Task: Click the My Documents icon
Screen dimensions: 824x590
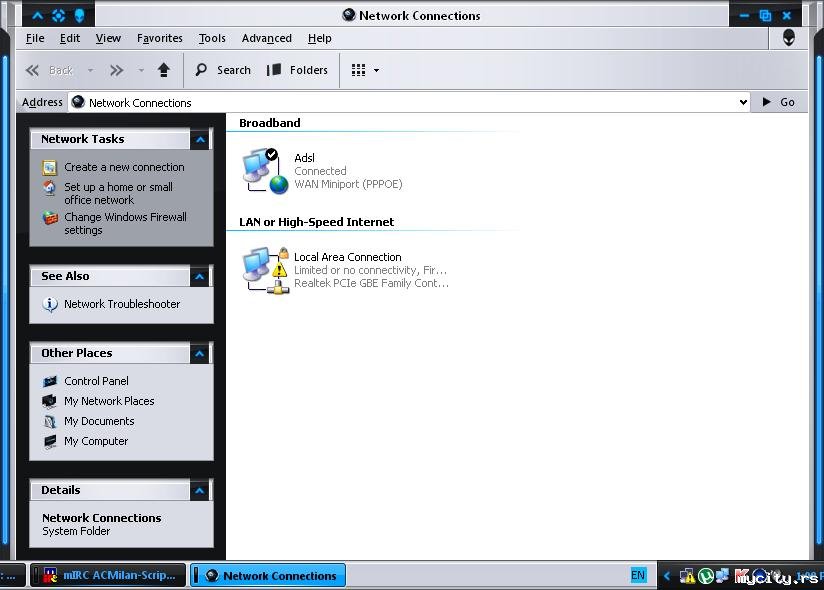Action: [49, 421]
